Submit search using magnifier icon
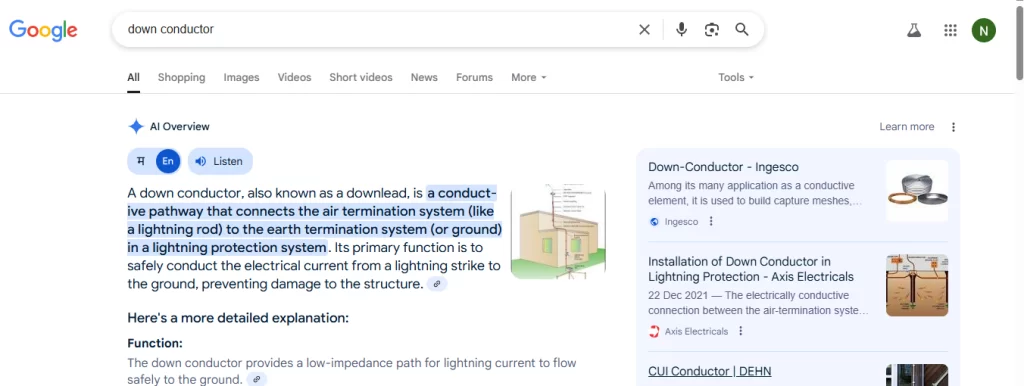 click(x=742, y=29)
